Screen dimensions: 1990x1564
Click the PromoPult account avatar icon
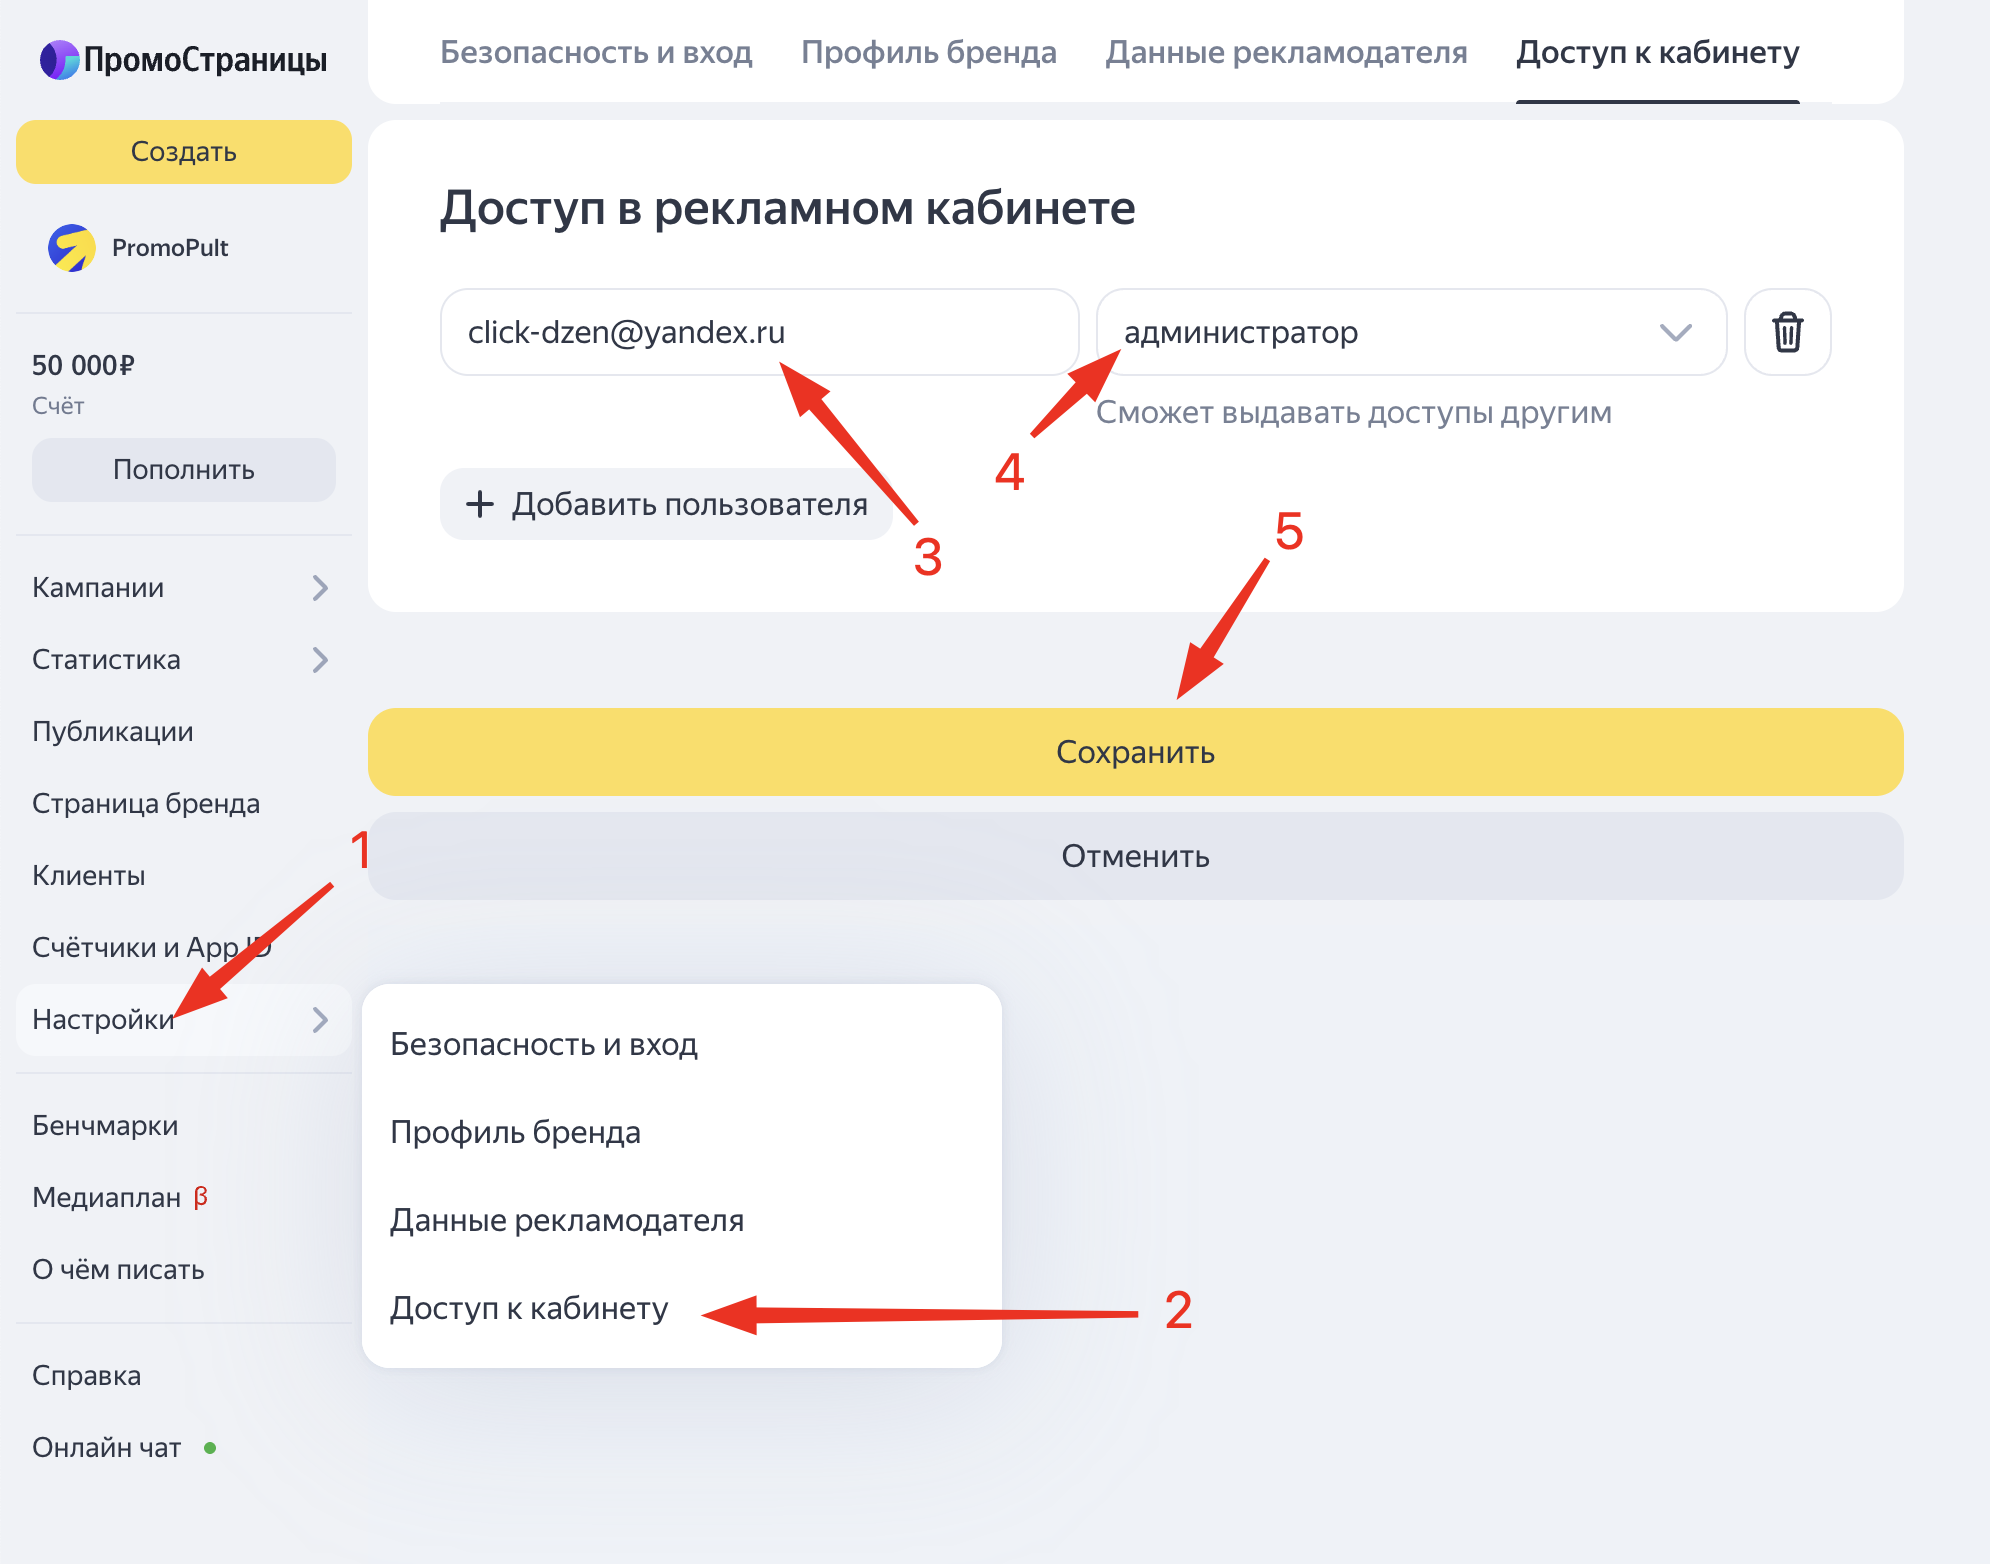point(72,248)
